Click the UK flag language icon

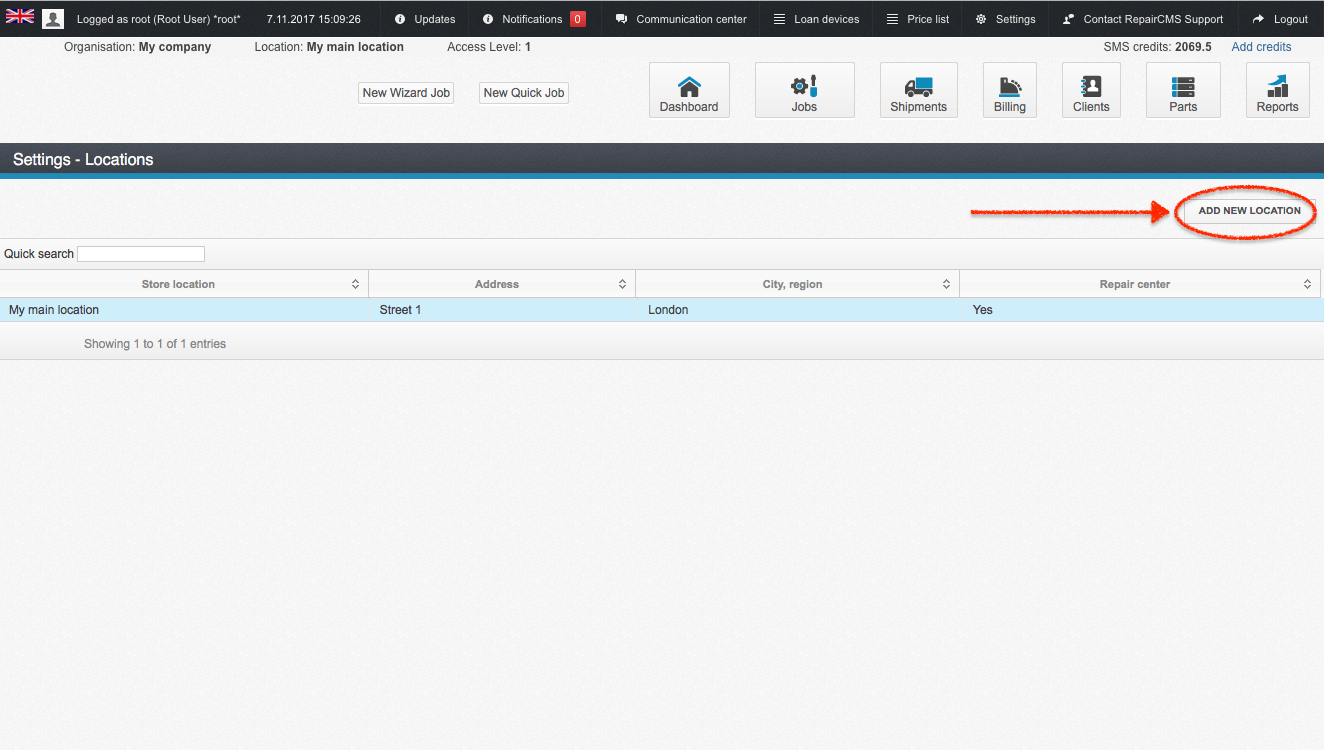click(x=20, y=17)
